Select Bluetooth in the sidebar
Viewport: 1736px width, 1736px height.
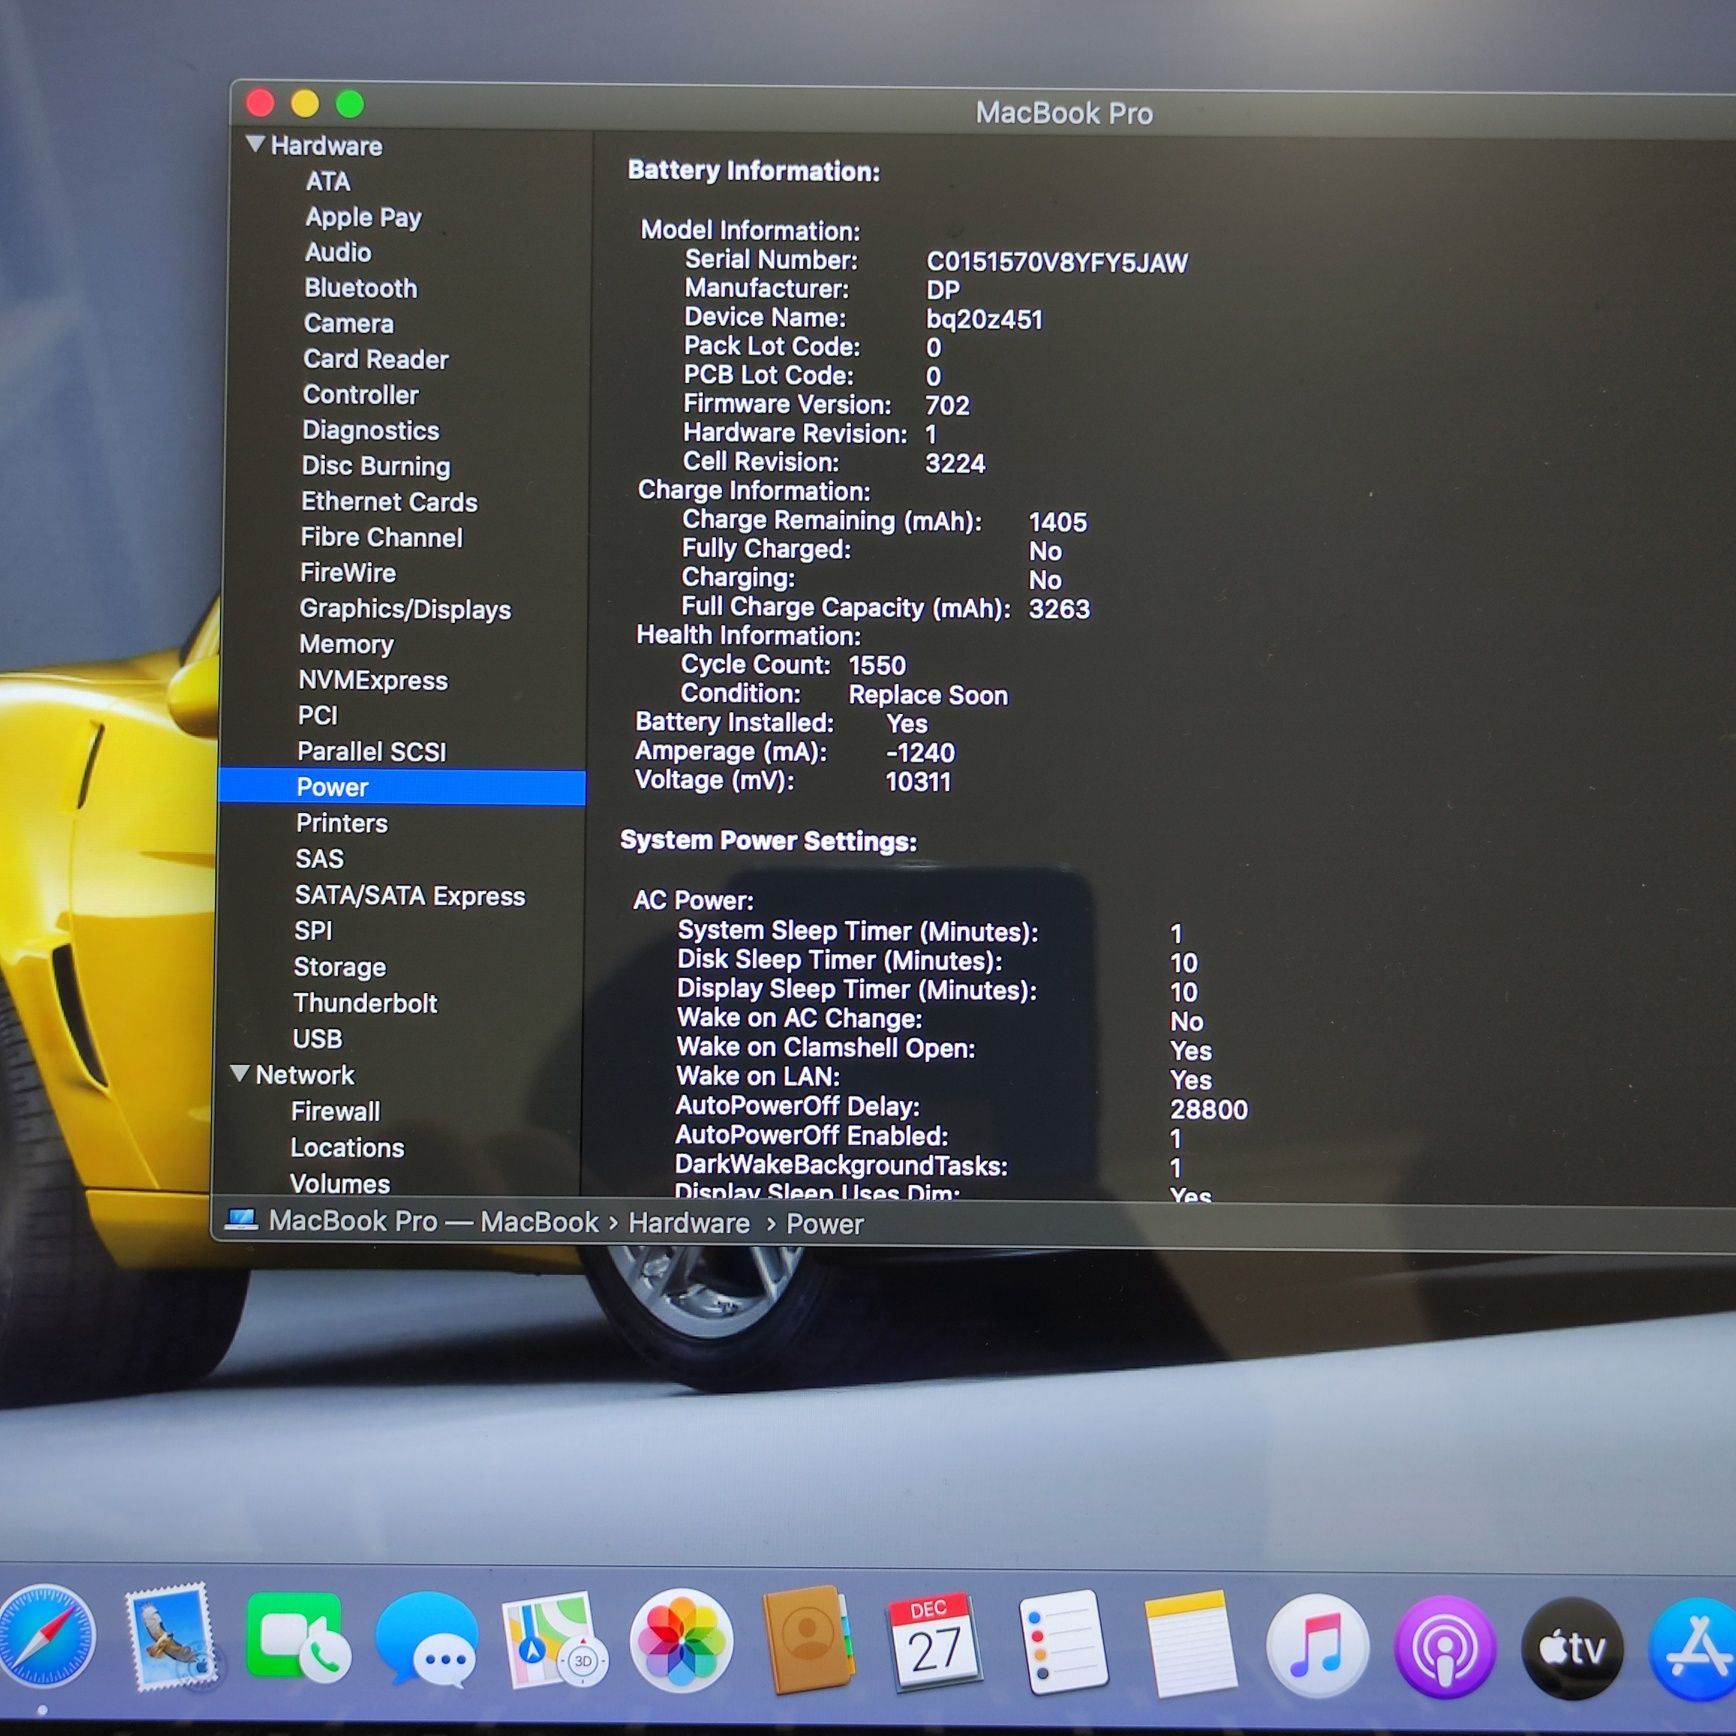pos(360,288)
